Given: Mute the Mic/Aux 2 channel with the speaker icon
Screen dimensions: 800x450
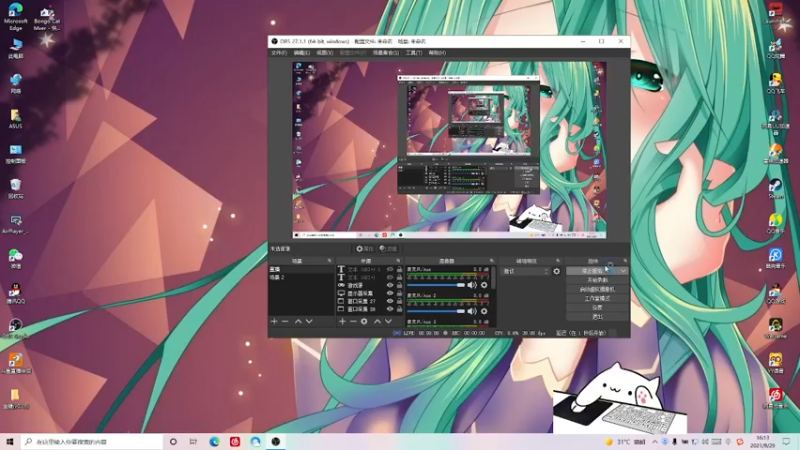Looking at the screenshot, I should click(x=472, y=311).
